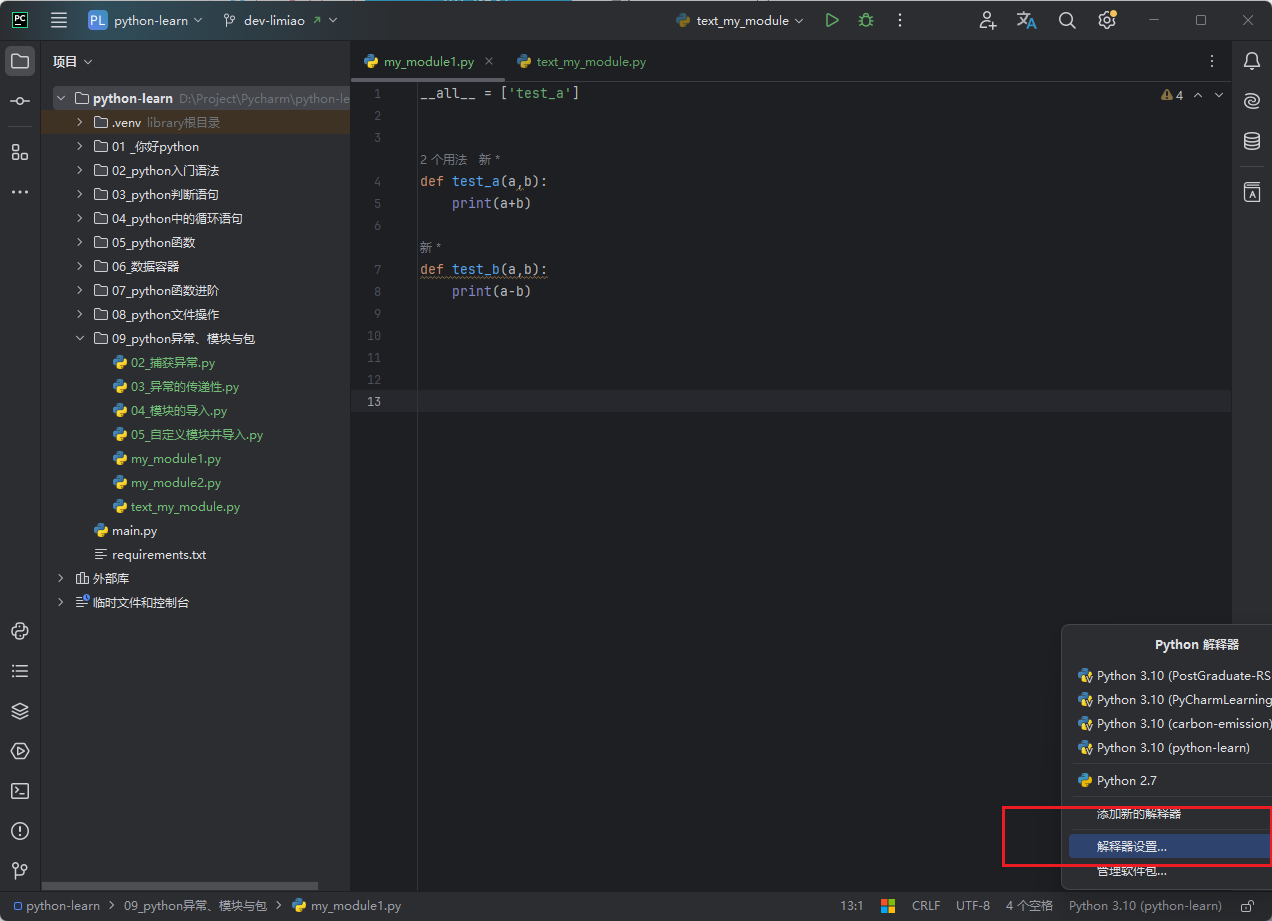The image size is (1272, 921).
Task: Open the Git tool window
Action: pos(20,871)
